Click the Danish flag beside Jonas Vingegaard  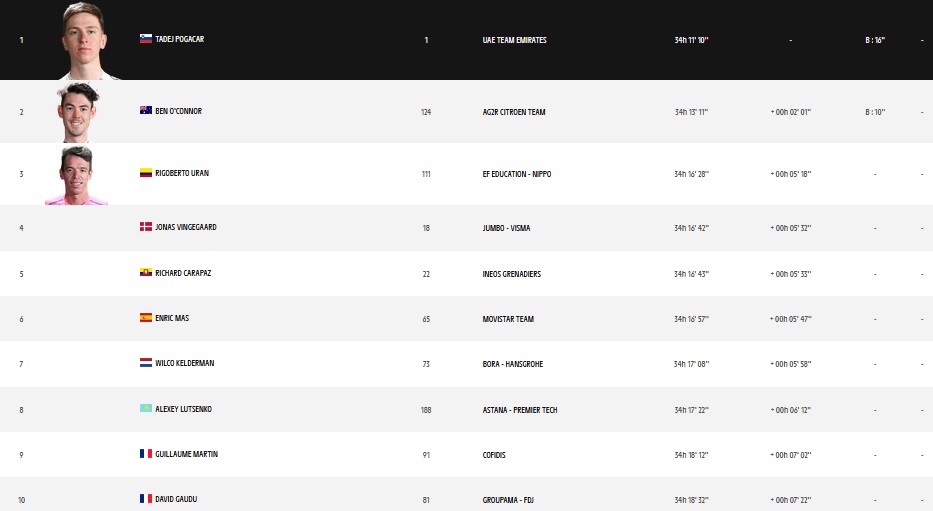coord(145,228)
